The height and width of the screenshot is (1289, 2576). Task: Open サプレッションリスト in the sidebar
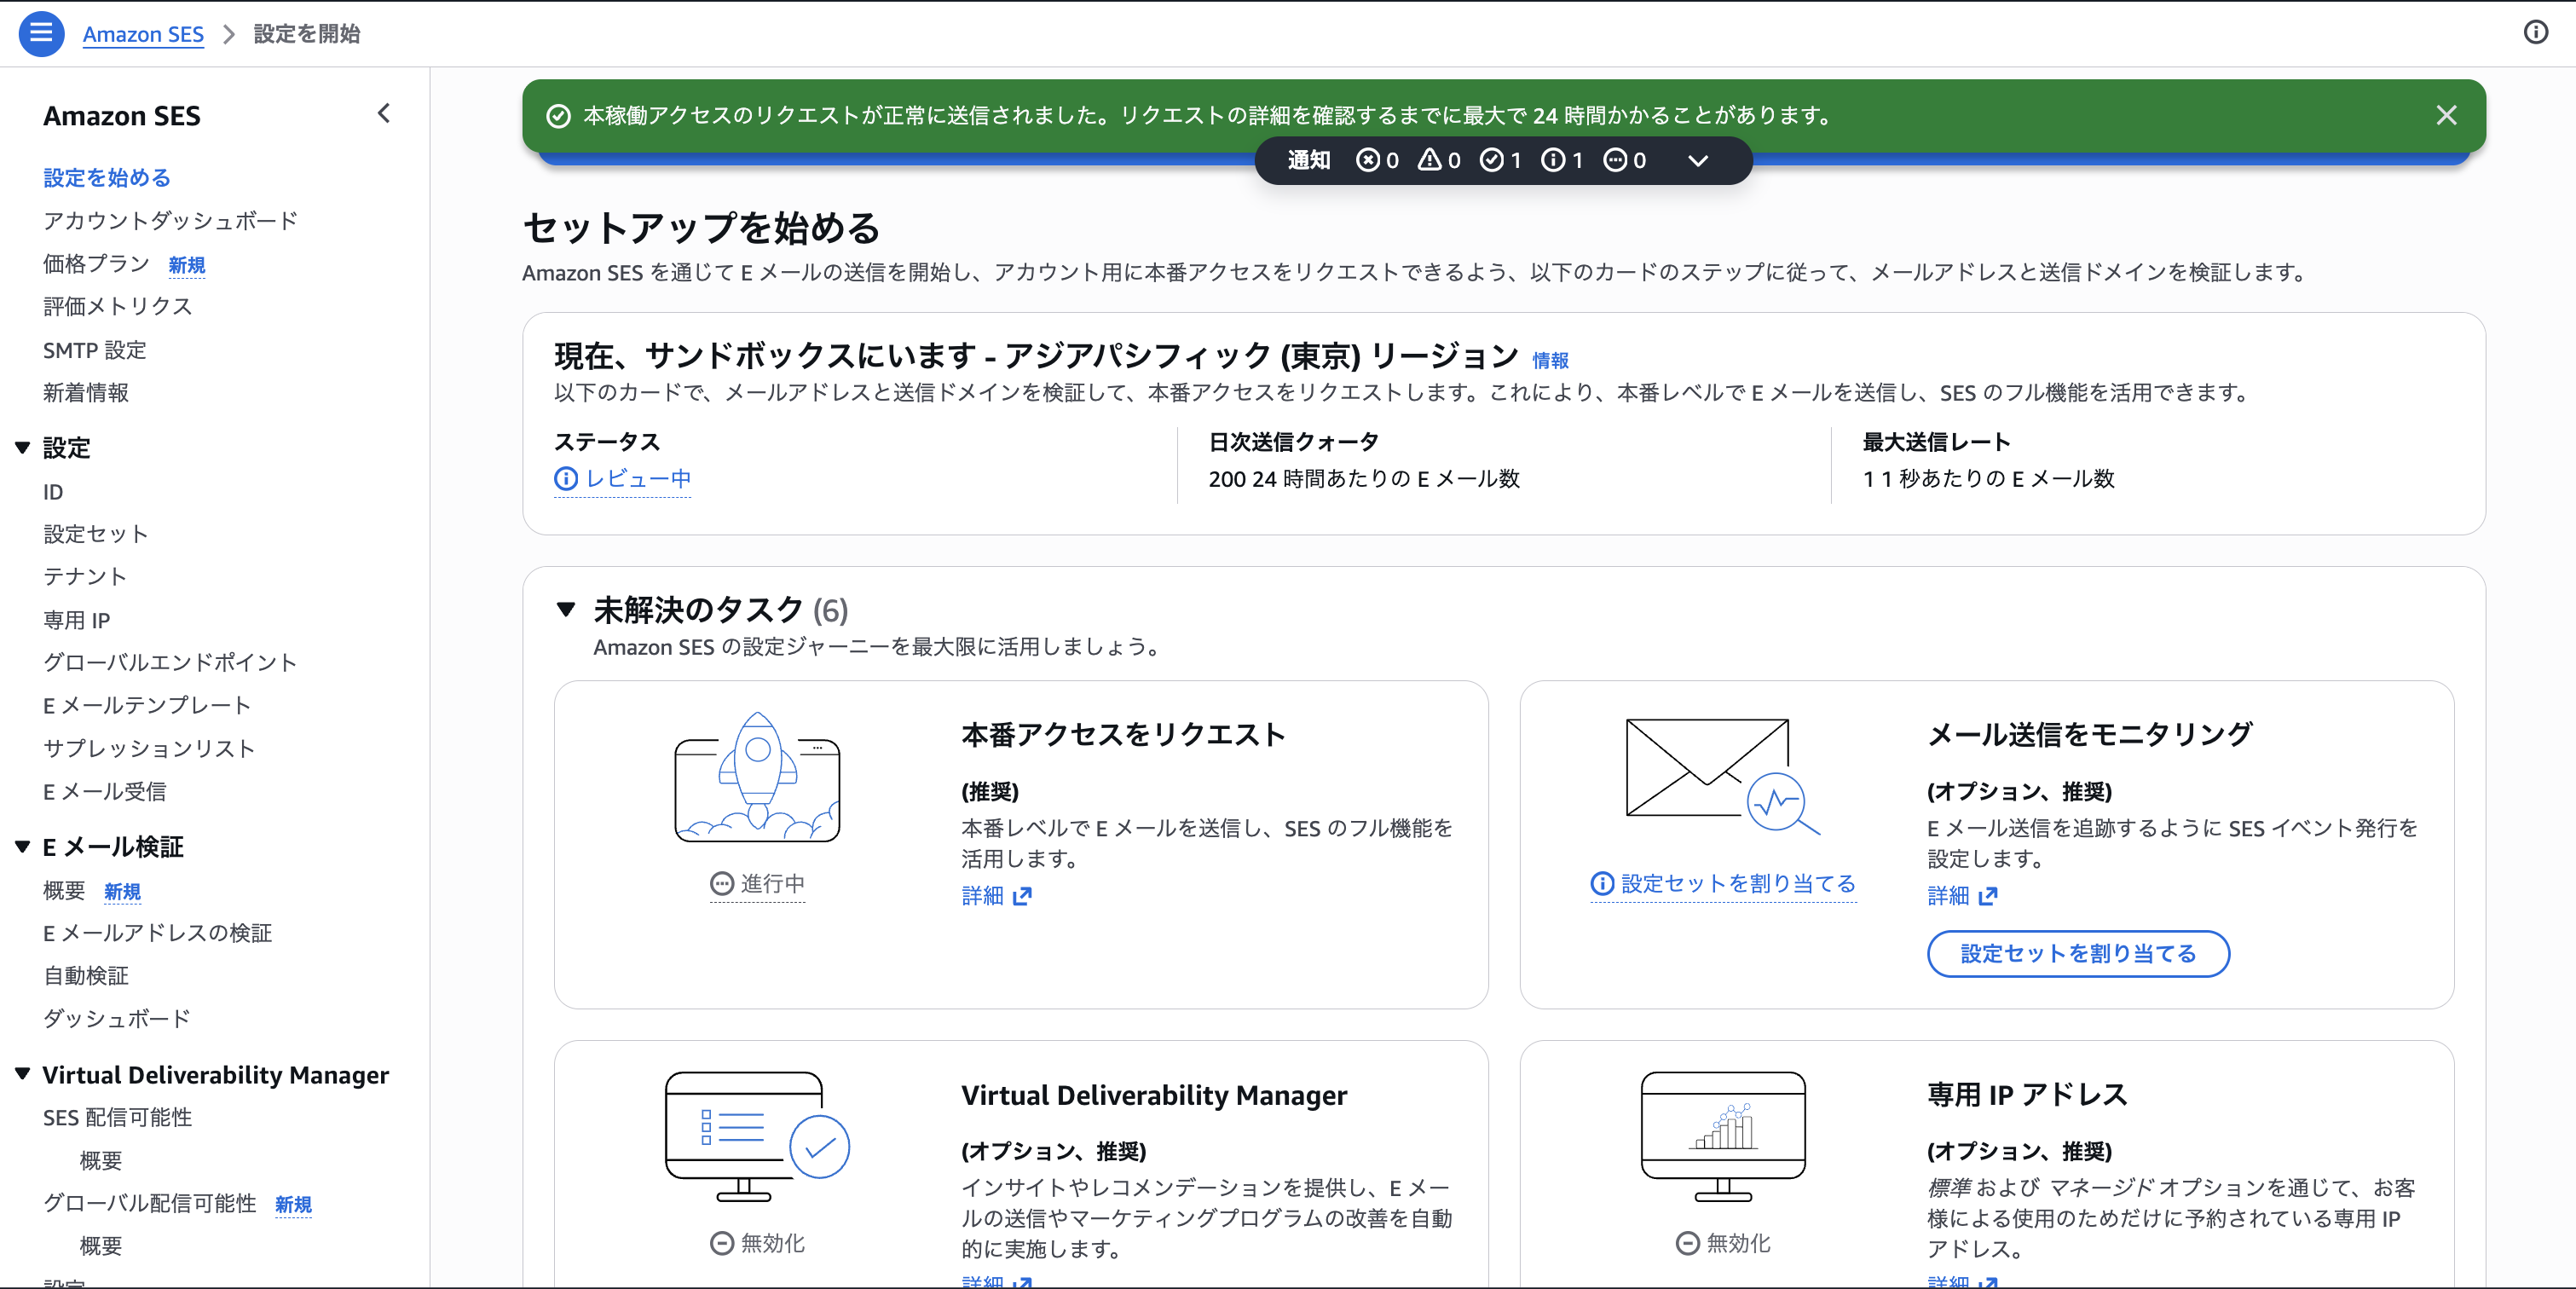[x=149, y=749]
